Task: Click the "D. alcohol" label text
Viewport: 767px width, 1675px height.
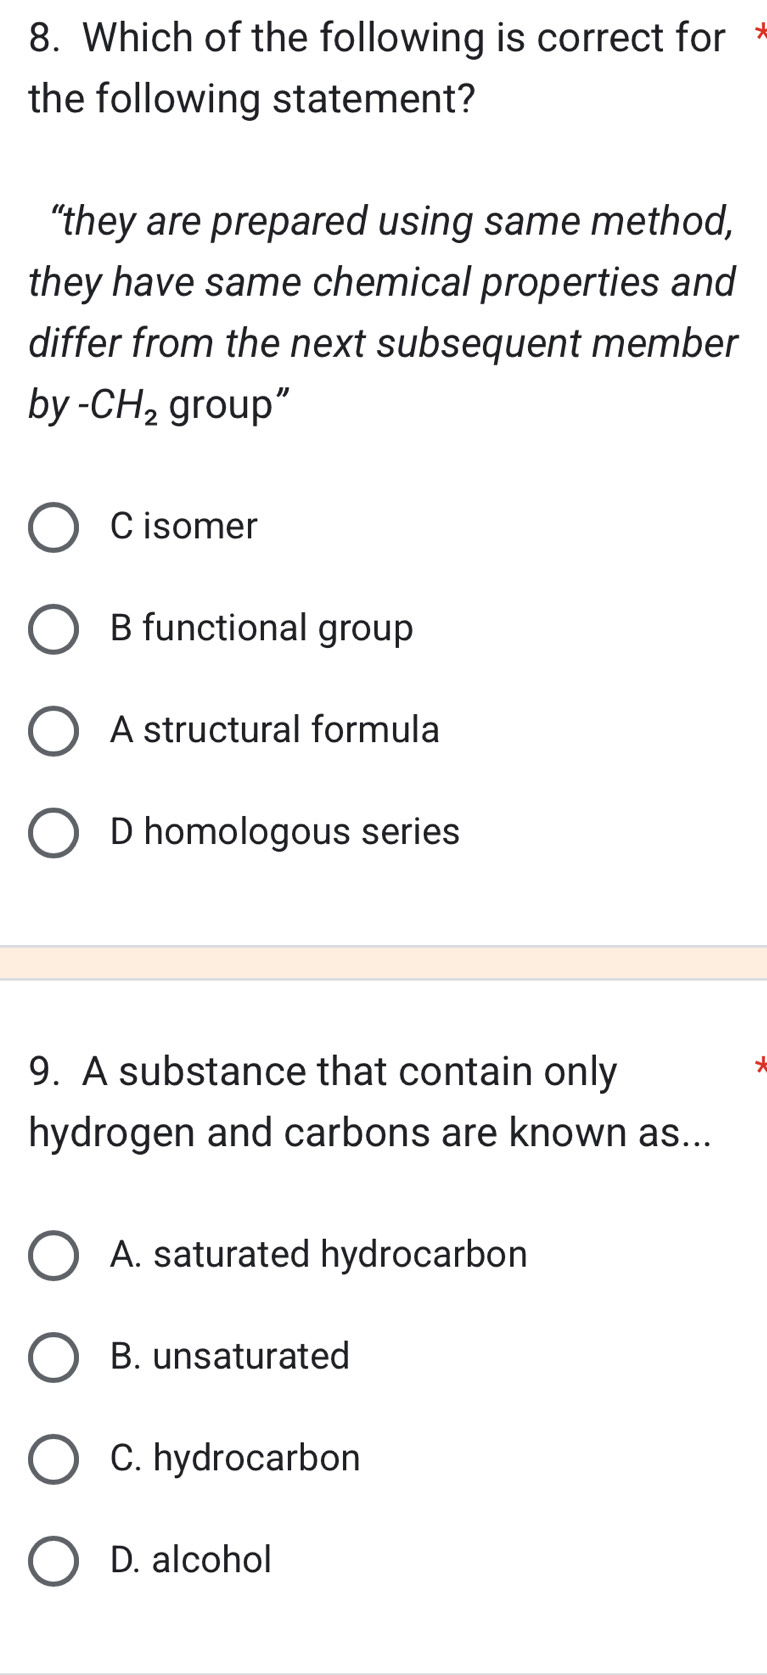Action: point(190,1561)
